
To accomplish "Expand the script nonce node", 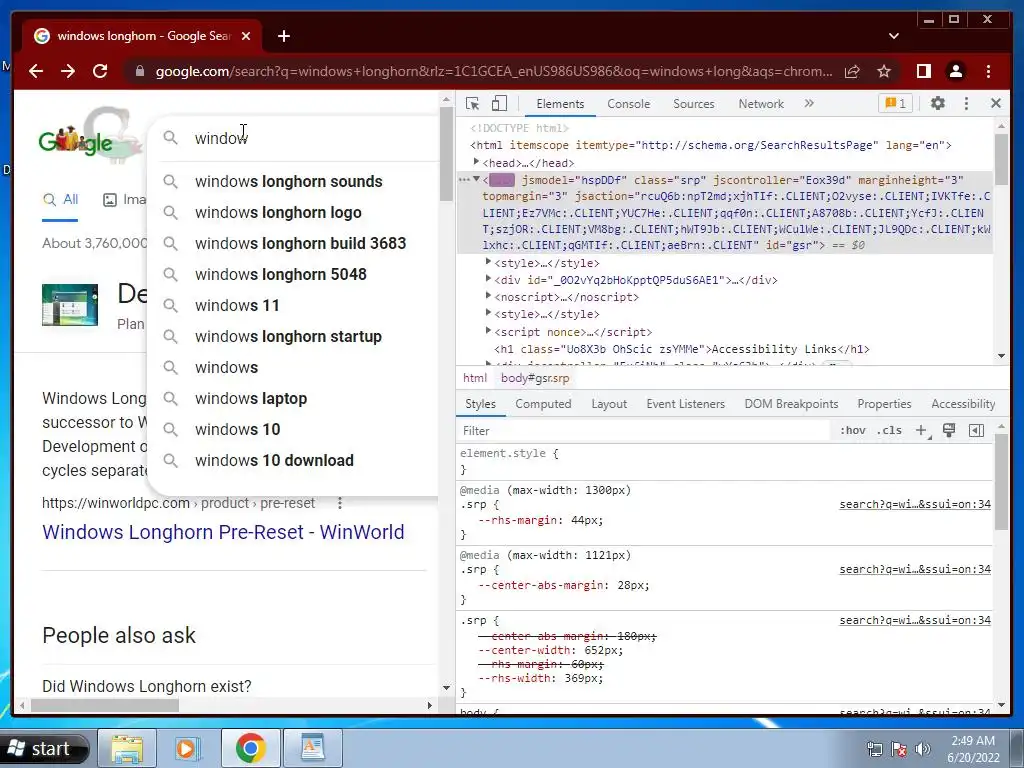I will pyautogui.click(x=488, y=330).
